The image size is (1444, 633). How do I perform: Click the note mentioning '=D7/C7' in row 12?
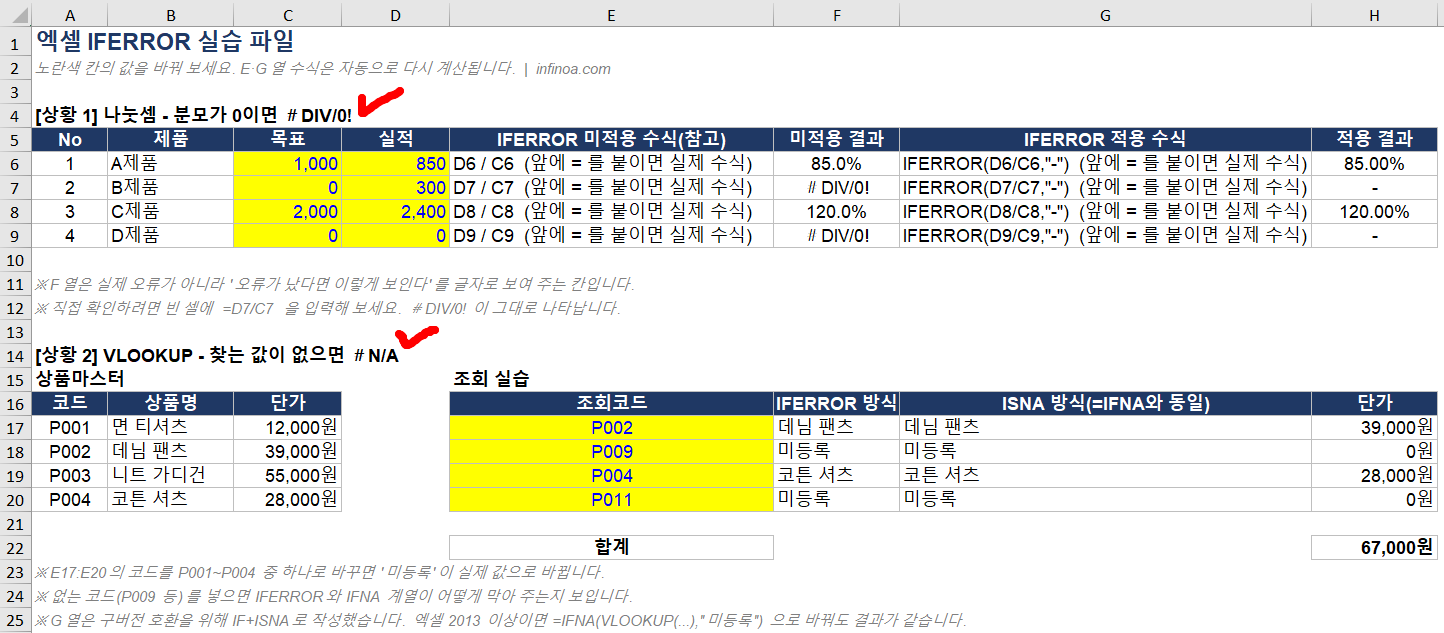pyautogui.click(x=328, y=307)
